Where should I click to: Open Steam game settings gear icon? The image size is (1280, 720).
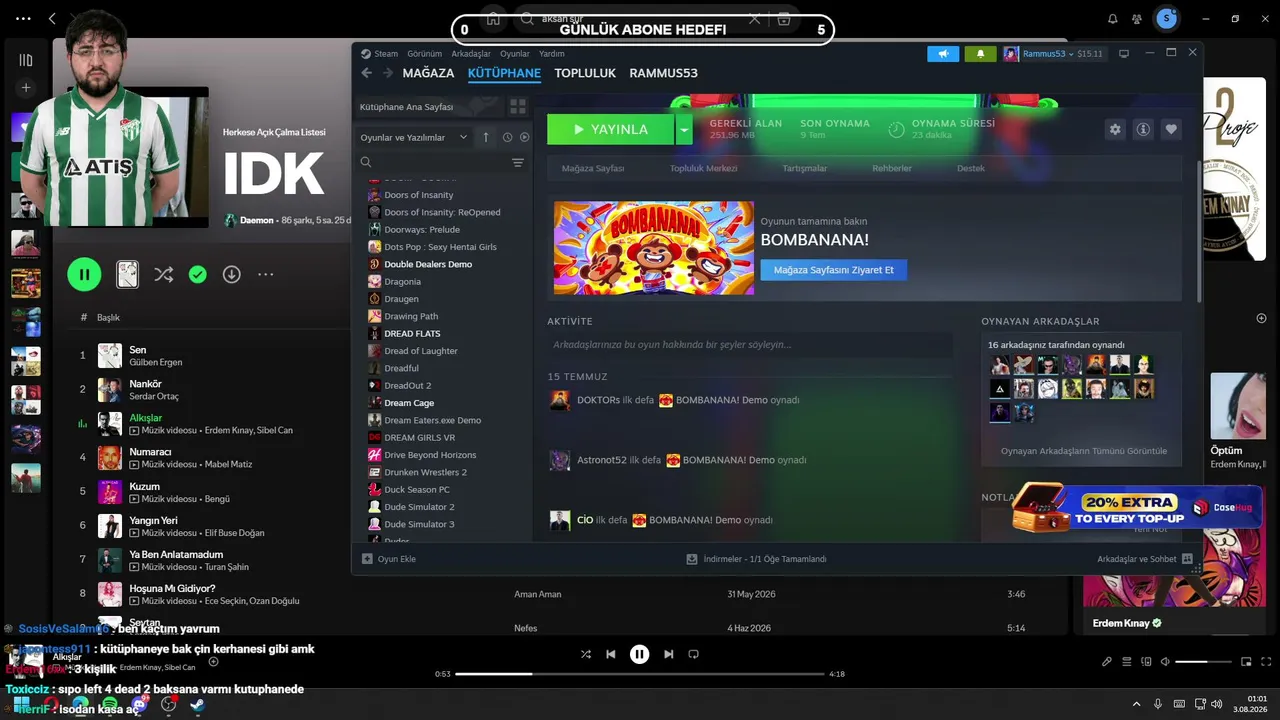pyautogui.click(x=1115, y=129)
